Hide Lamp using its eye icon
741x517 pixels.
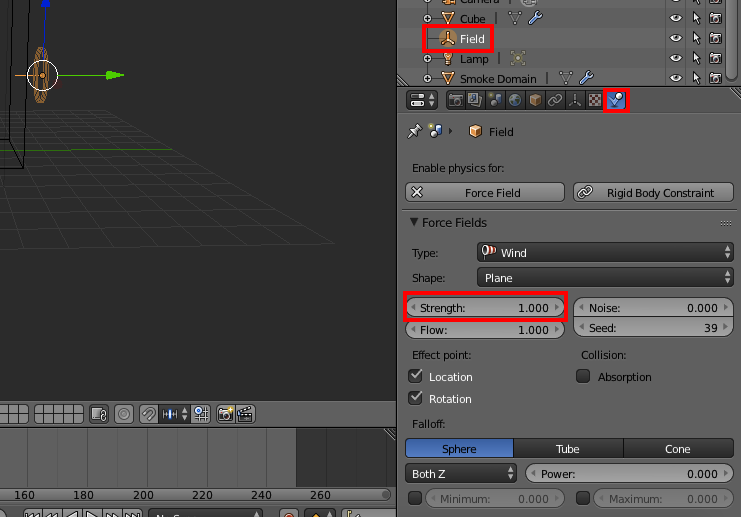click(x=676, y=58)
